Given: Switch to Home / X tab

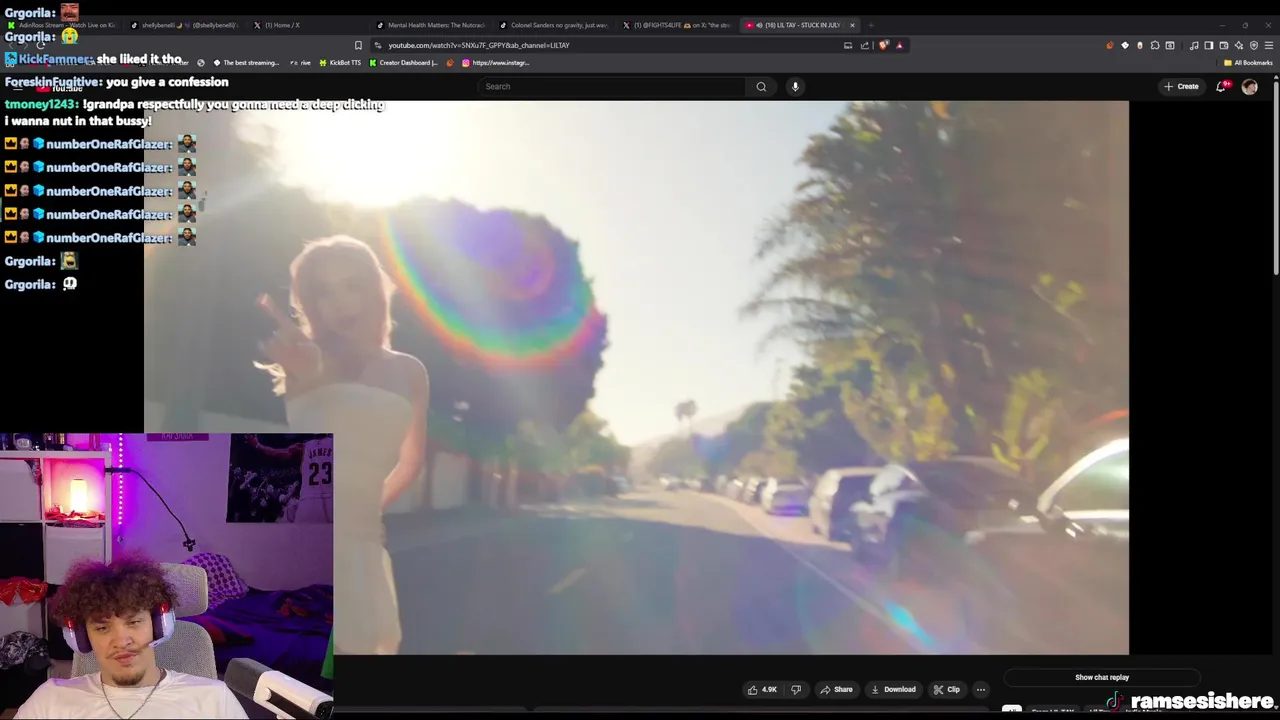Looking at the screenshot, I should (310, 25).
